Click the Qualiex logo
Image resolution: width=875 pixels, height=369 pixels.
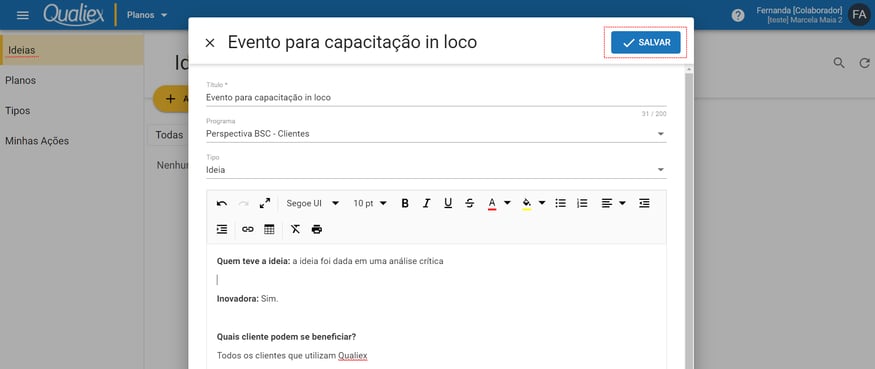pyautogui.click(x=74, y=15)
